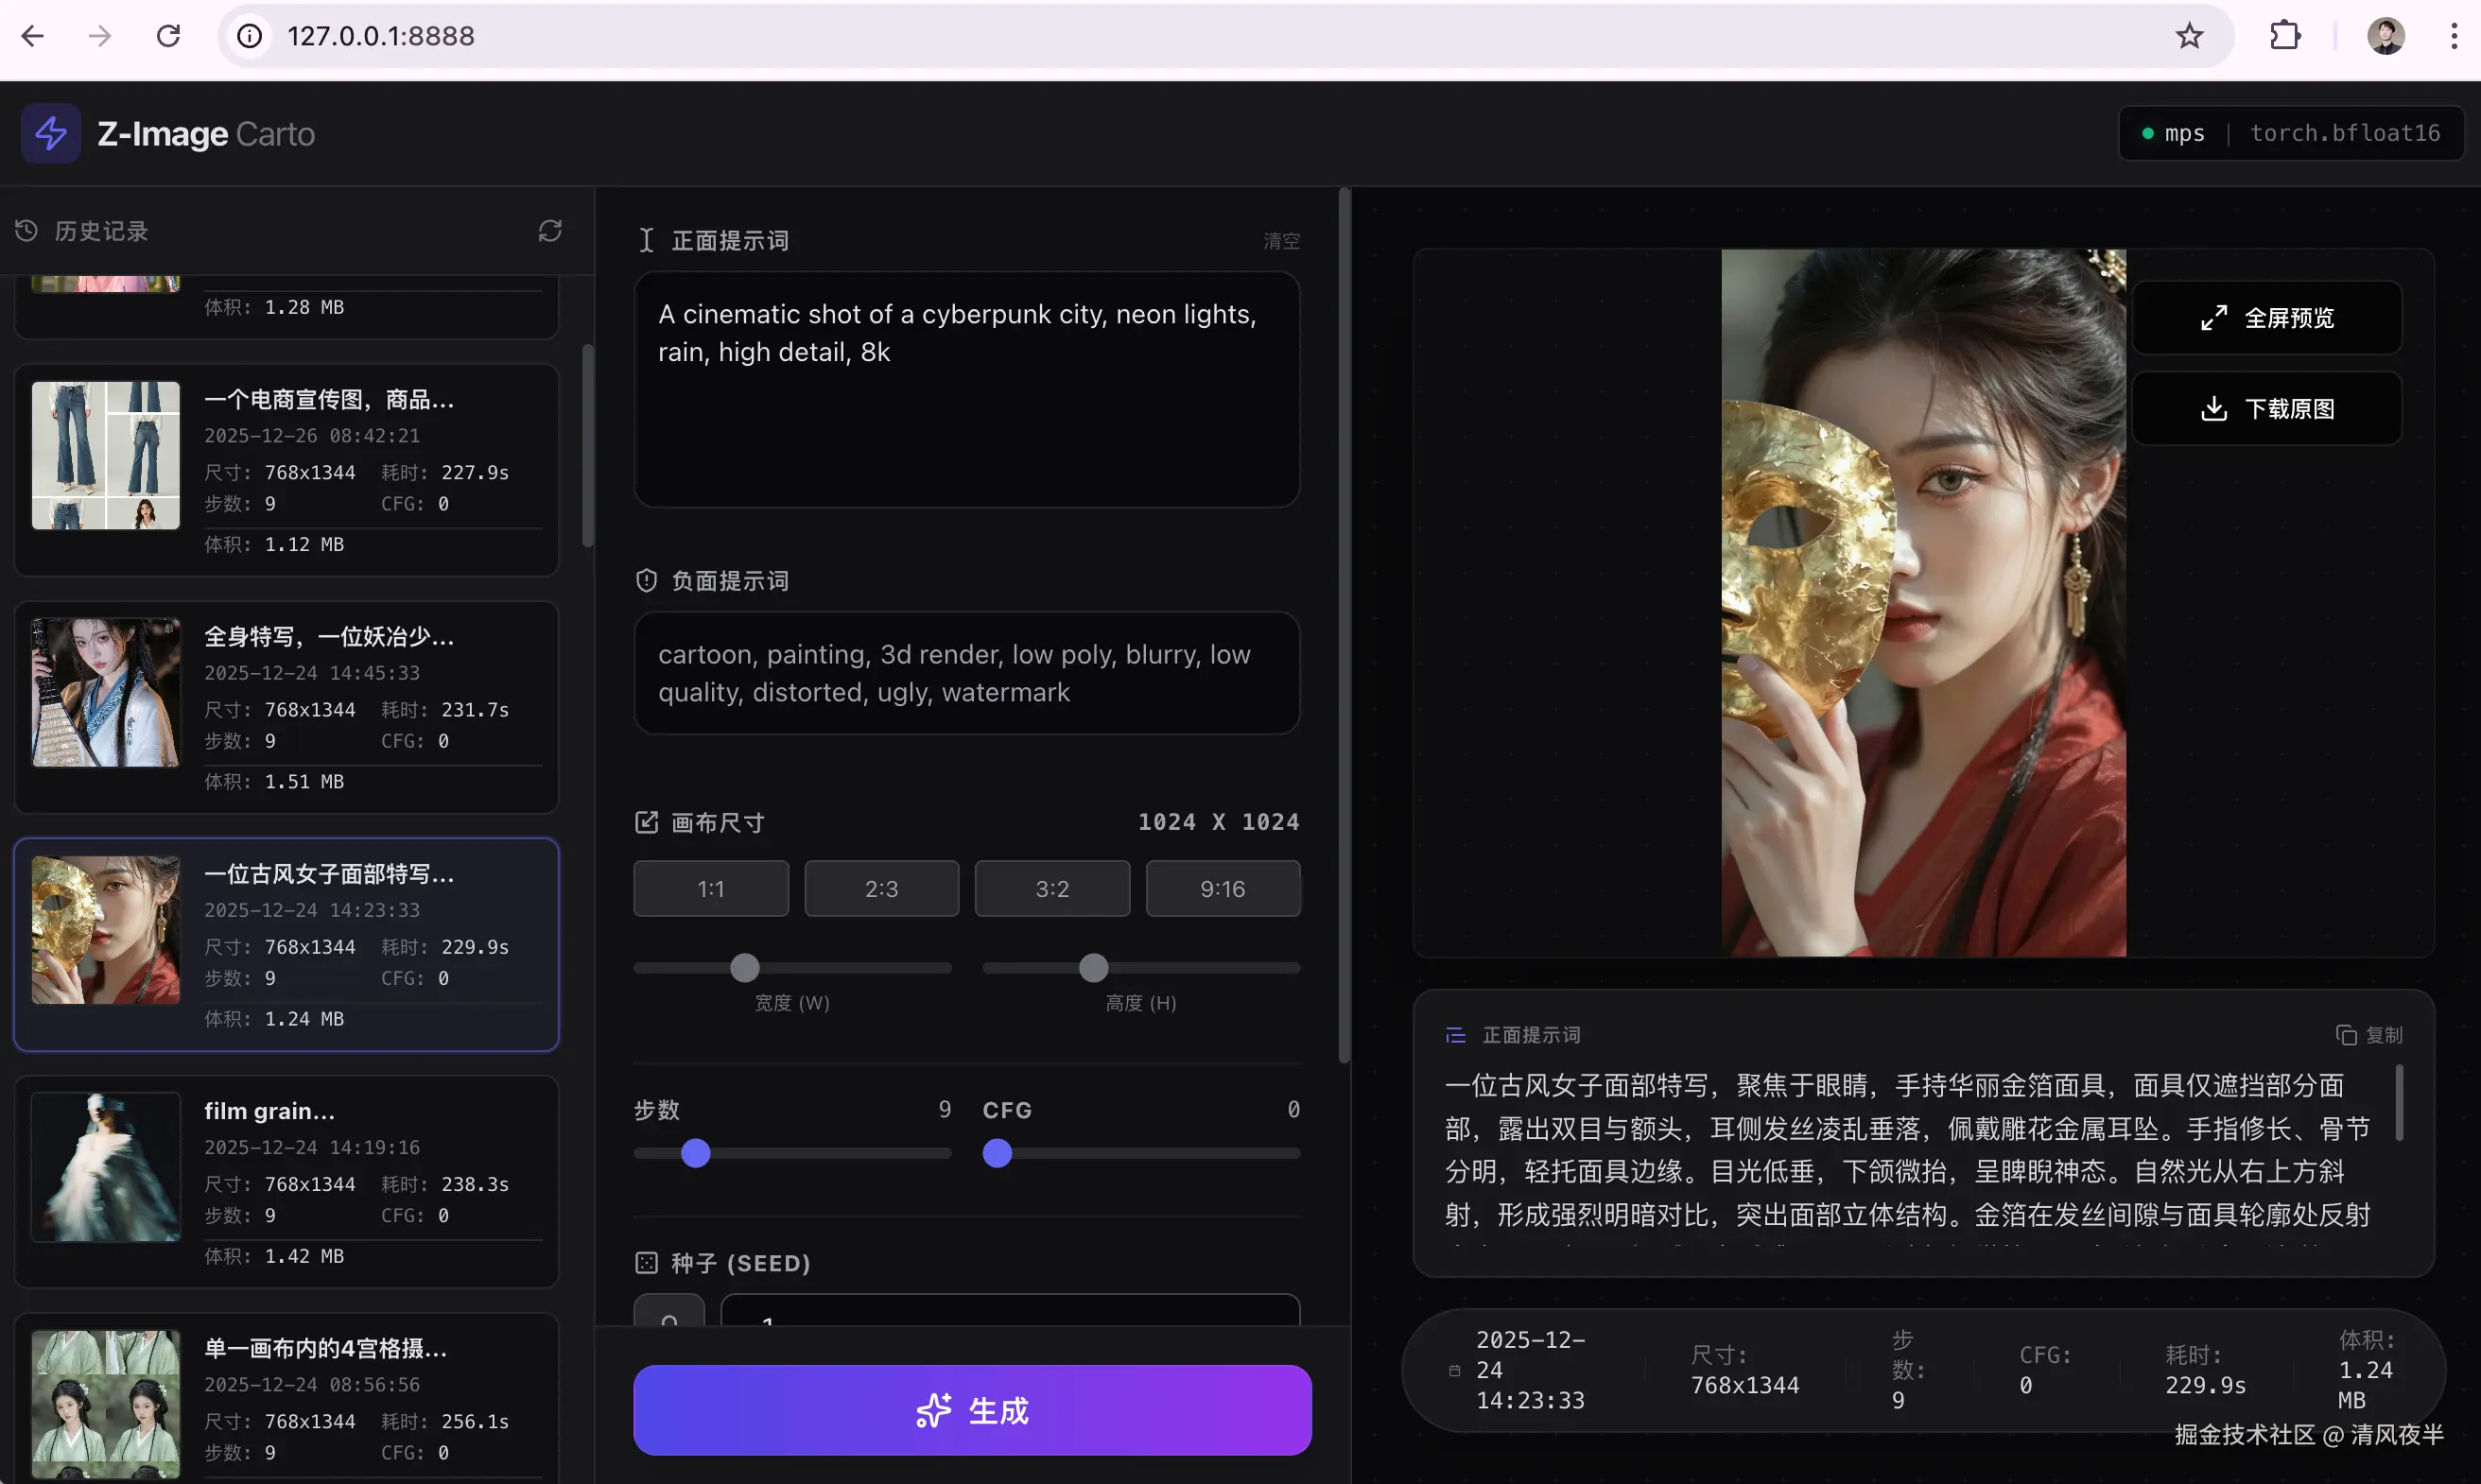This screenshot has width=2481, height=1484.
Task: Click the site info icon in address bar
Action: point(249,37)
